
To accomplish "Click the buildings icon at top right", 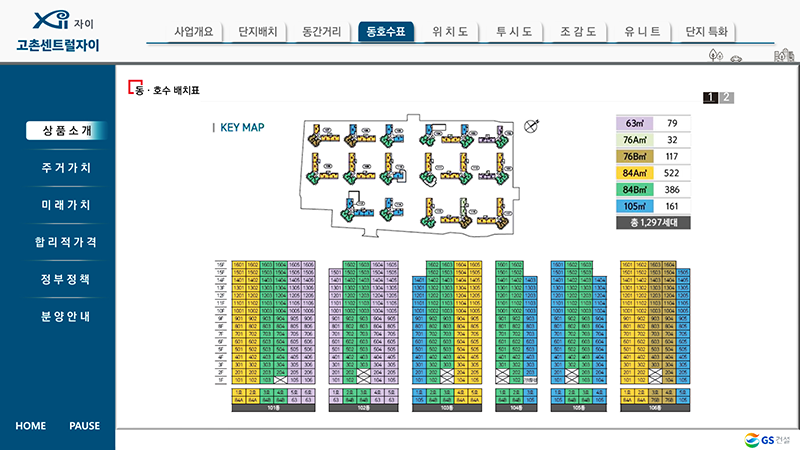I will [784, 55].
